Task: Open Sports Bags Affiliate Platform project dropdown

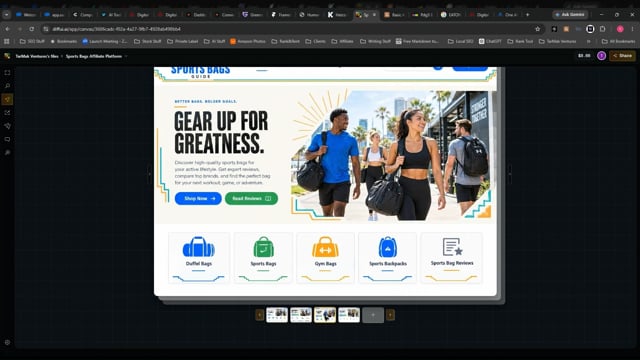Action: tap(96, 56)
